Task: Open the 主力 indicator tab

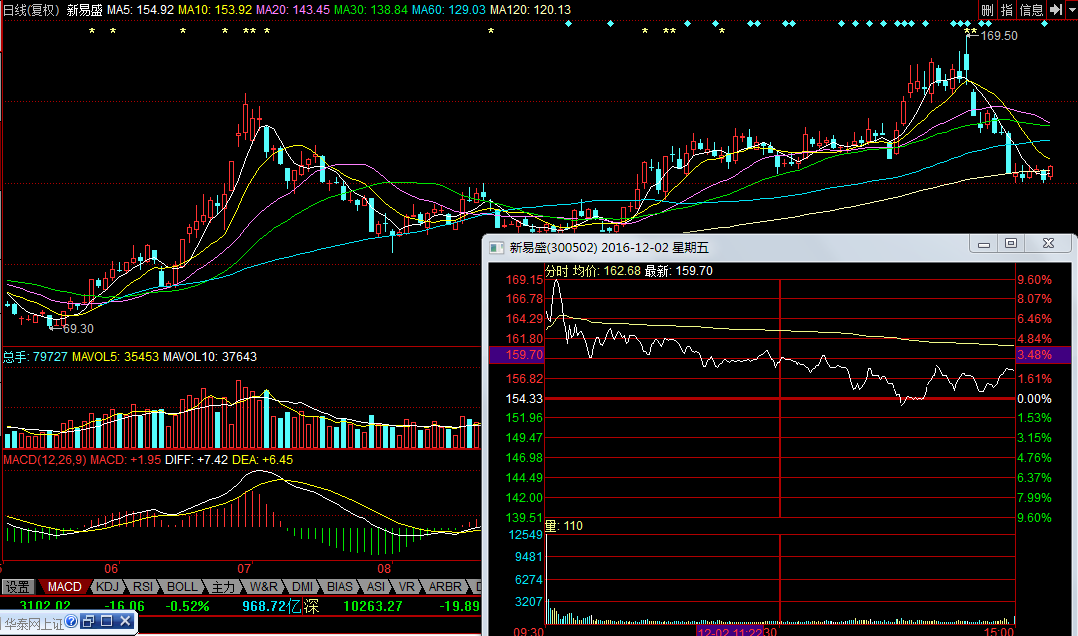Action: point(223,586)
